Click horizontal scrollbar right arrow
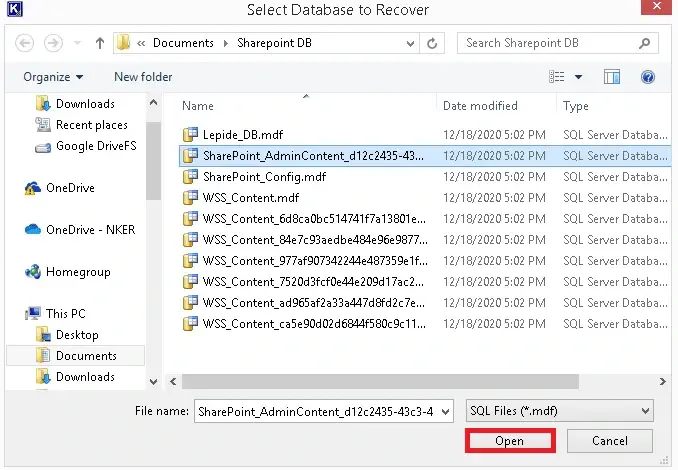The width and height of the screenshot is (678, 470). coord(662,382)
